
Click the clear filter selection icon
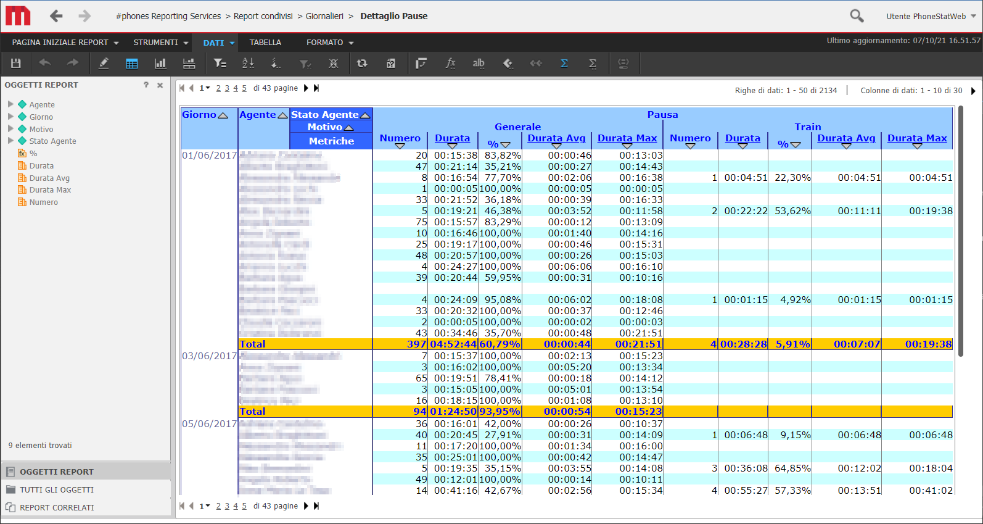(x=305, y=63)
